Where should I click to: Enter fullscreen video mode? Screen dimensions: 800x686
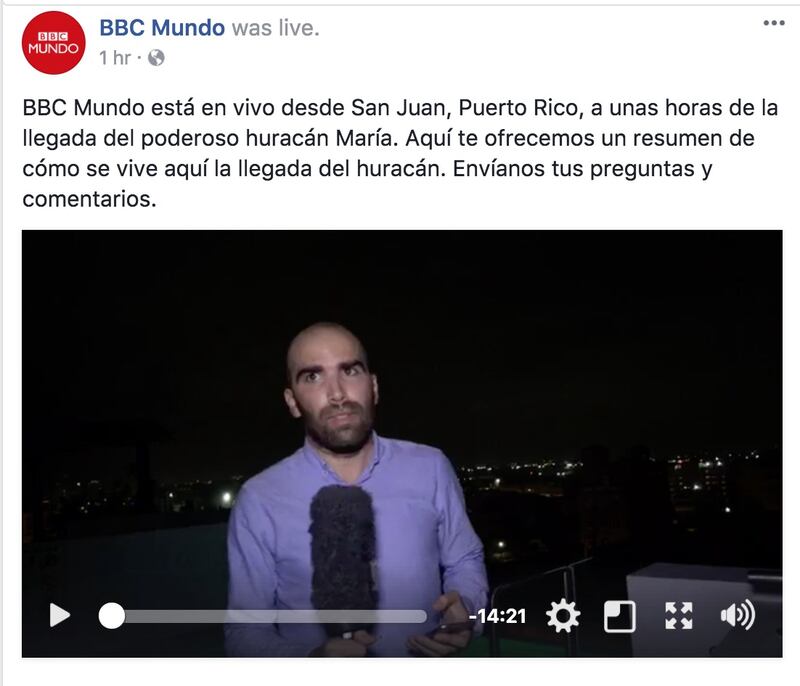point(679,616)
